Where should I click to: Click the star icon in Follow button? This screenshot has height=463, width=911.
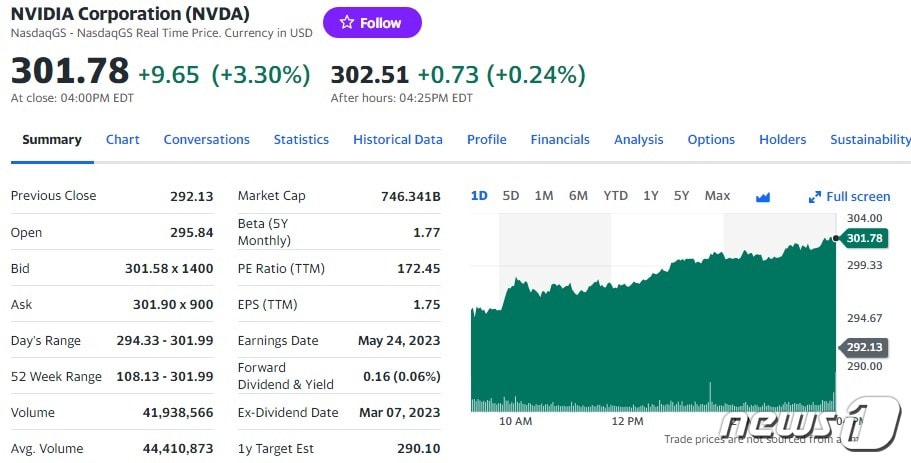click(x=347, y=23)
